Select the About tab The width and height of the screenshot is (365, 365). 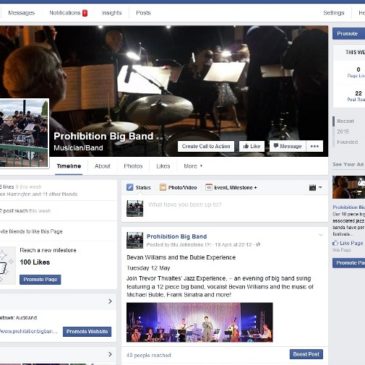(x=102, y=166)
